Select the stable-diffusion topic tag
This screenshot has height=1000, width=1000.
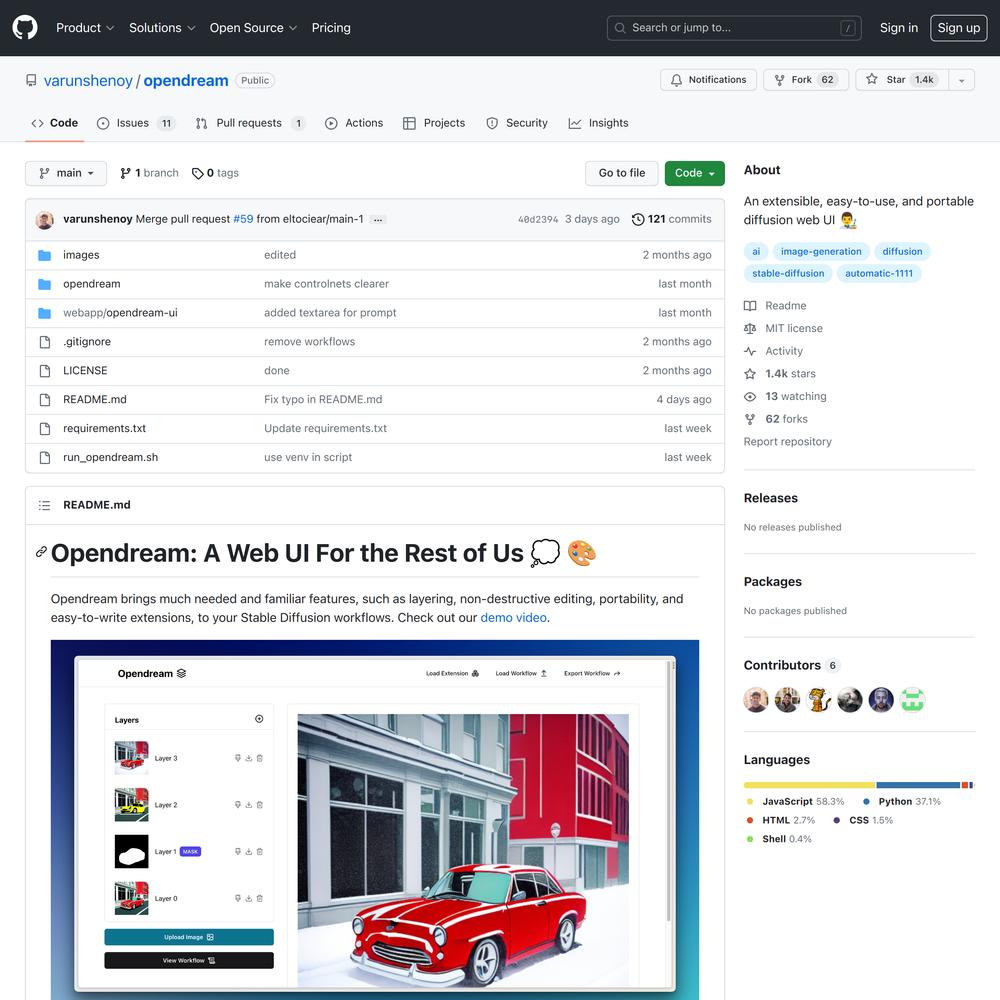(788, 273)
